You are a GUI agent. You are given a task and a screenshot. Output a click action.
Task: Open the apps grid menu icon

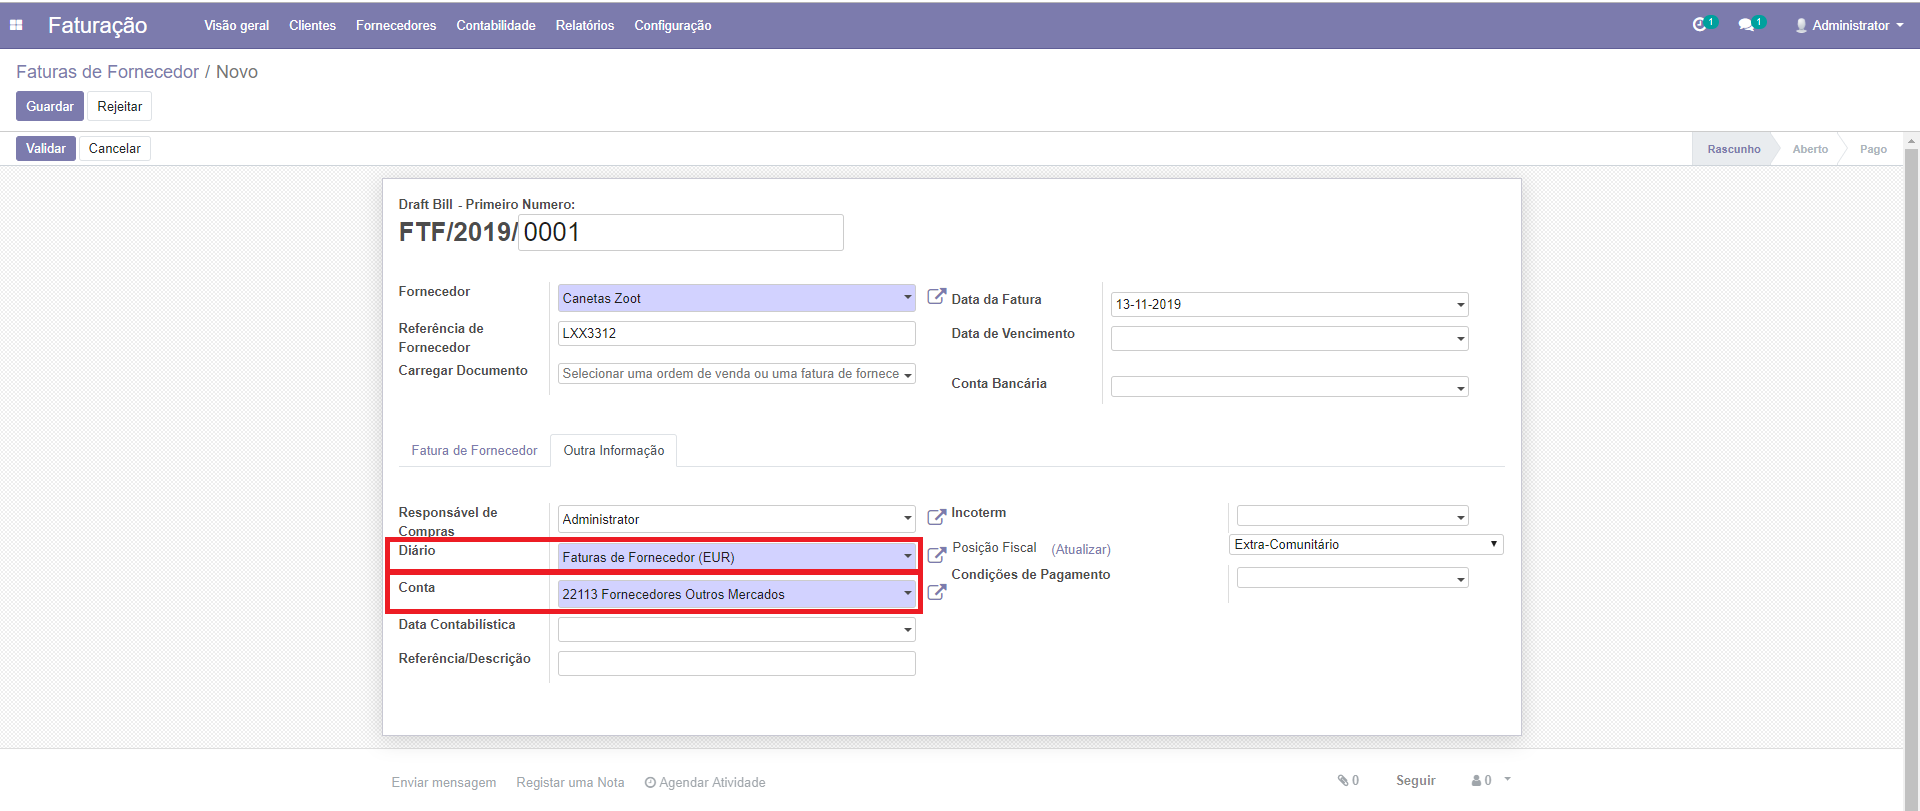pos(16,25)
